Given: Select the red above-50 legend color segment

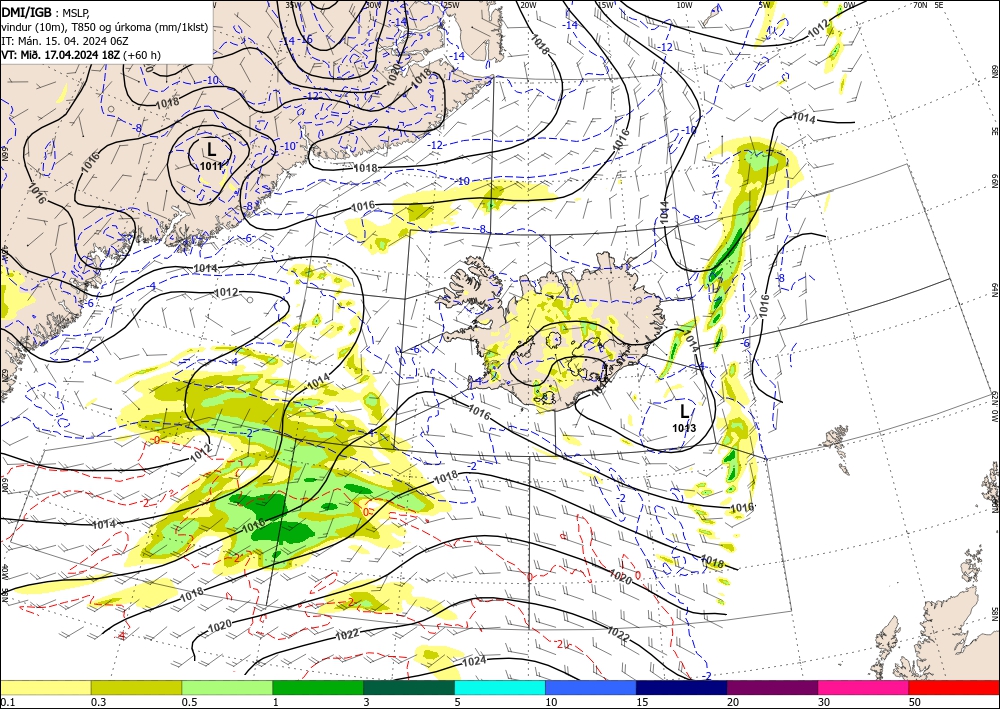Looking at the screenshot, I should [x=954, y=687].
